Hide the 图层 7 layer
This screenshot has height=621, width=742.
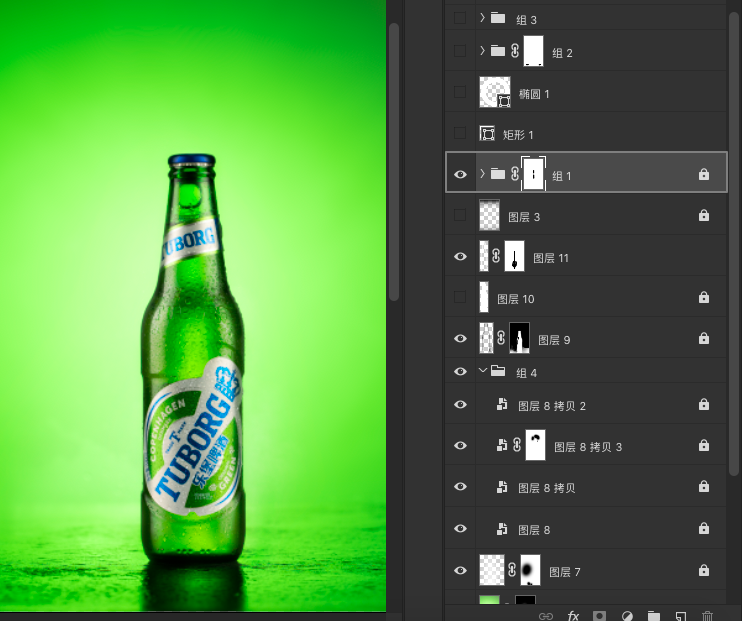point(460,570)
